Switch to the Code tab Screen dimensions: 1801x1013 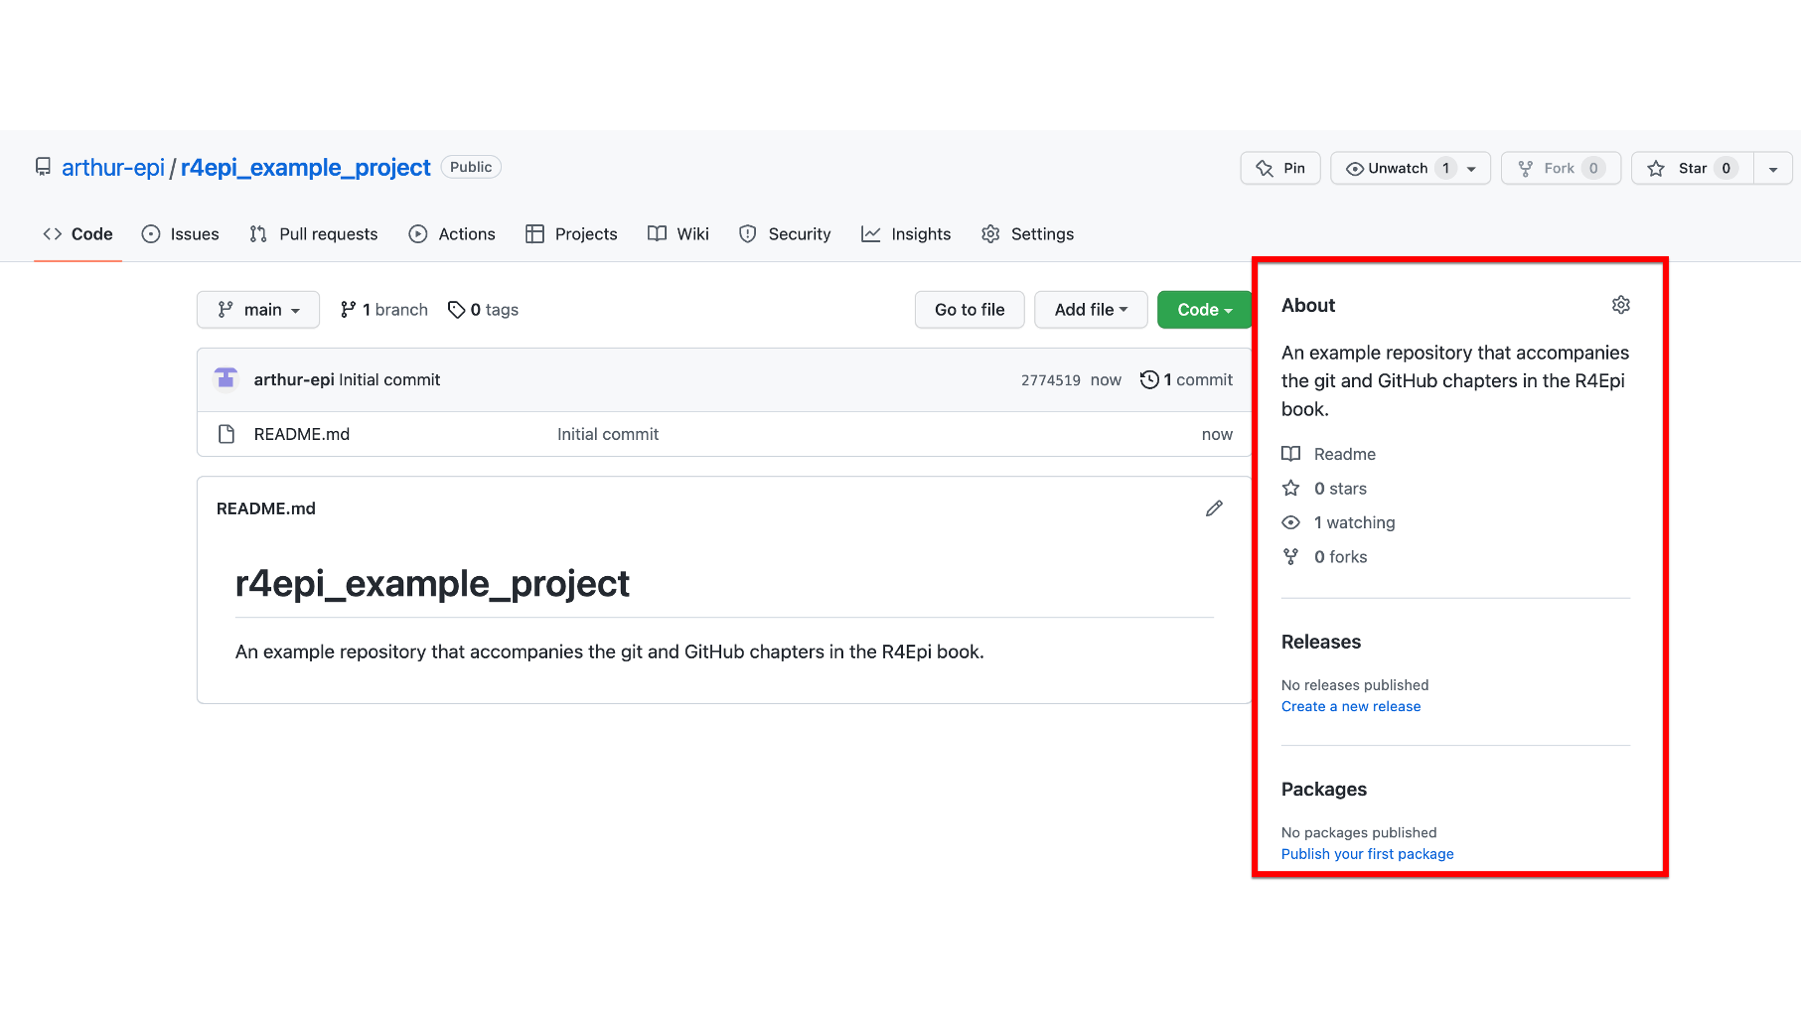point(78,234)
